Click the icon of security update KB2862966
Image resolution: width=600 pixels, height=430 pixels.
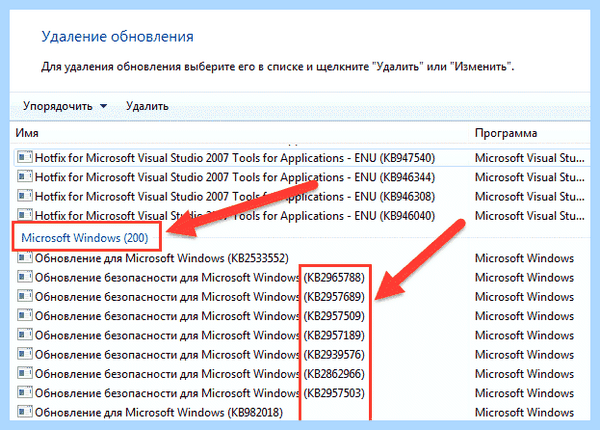(24, 373)
